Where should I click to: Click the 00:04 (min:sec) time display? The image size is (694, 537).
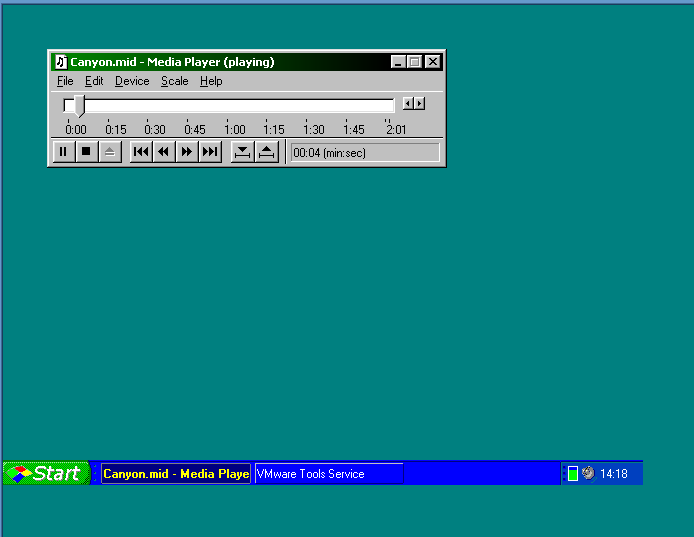[365, 153]
